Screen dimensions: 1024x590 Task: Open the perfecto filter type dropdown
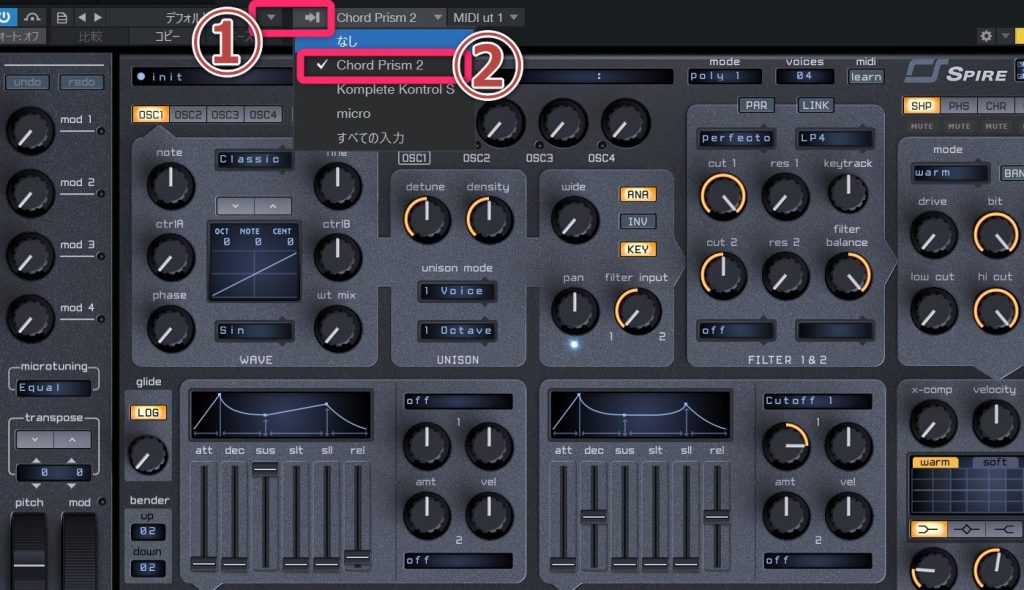pos(737,138)
